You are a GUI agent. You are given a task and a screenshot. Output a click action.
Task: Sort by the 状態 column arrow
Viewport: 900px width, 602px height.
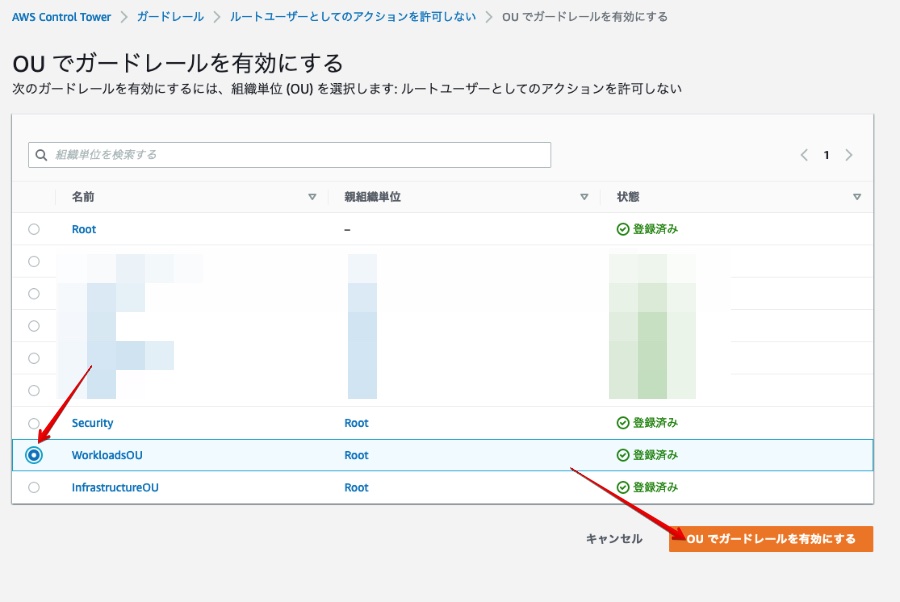coord(857,197)
